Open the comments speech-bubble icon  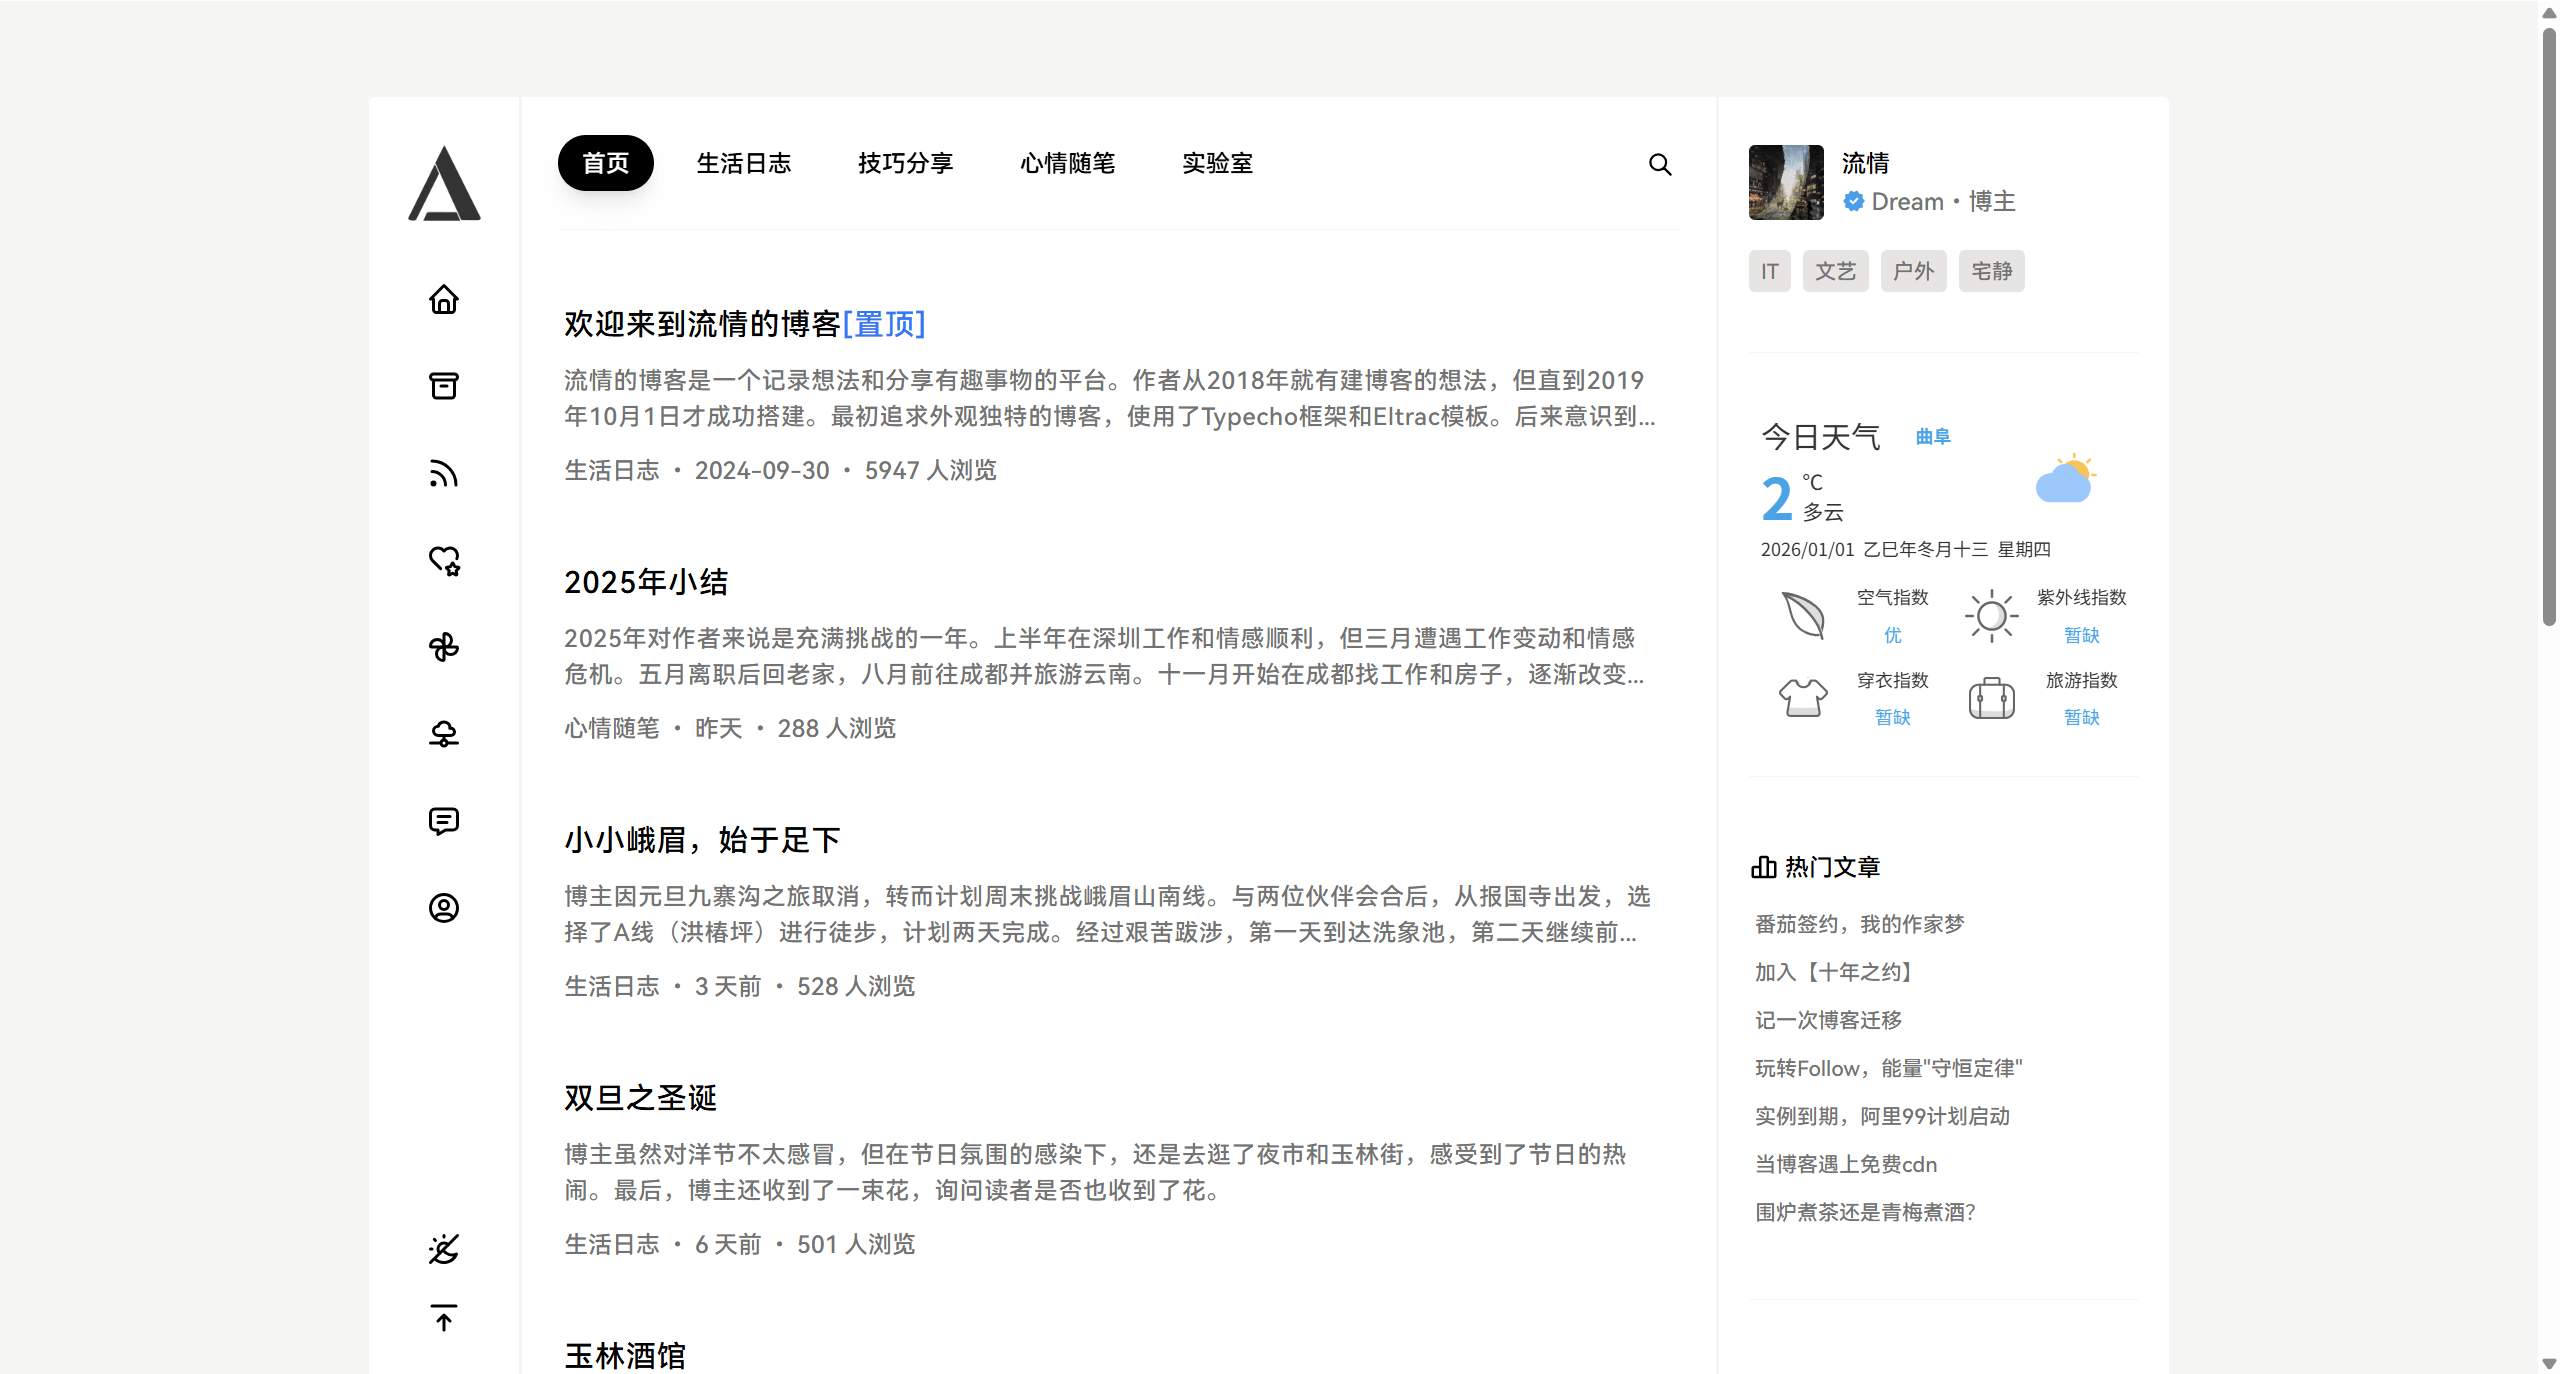[x=443, y=821]
